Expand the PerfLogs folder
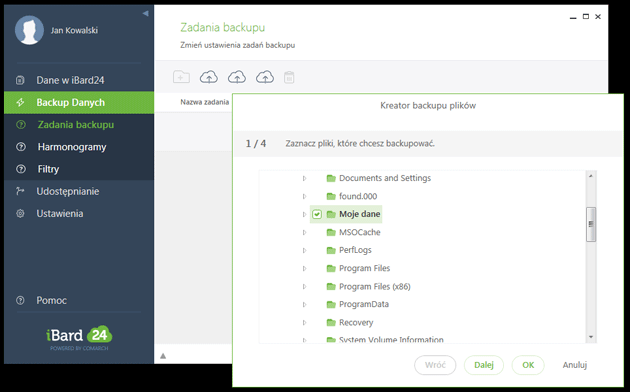 click(x=305, y=250)
